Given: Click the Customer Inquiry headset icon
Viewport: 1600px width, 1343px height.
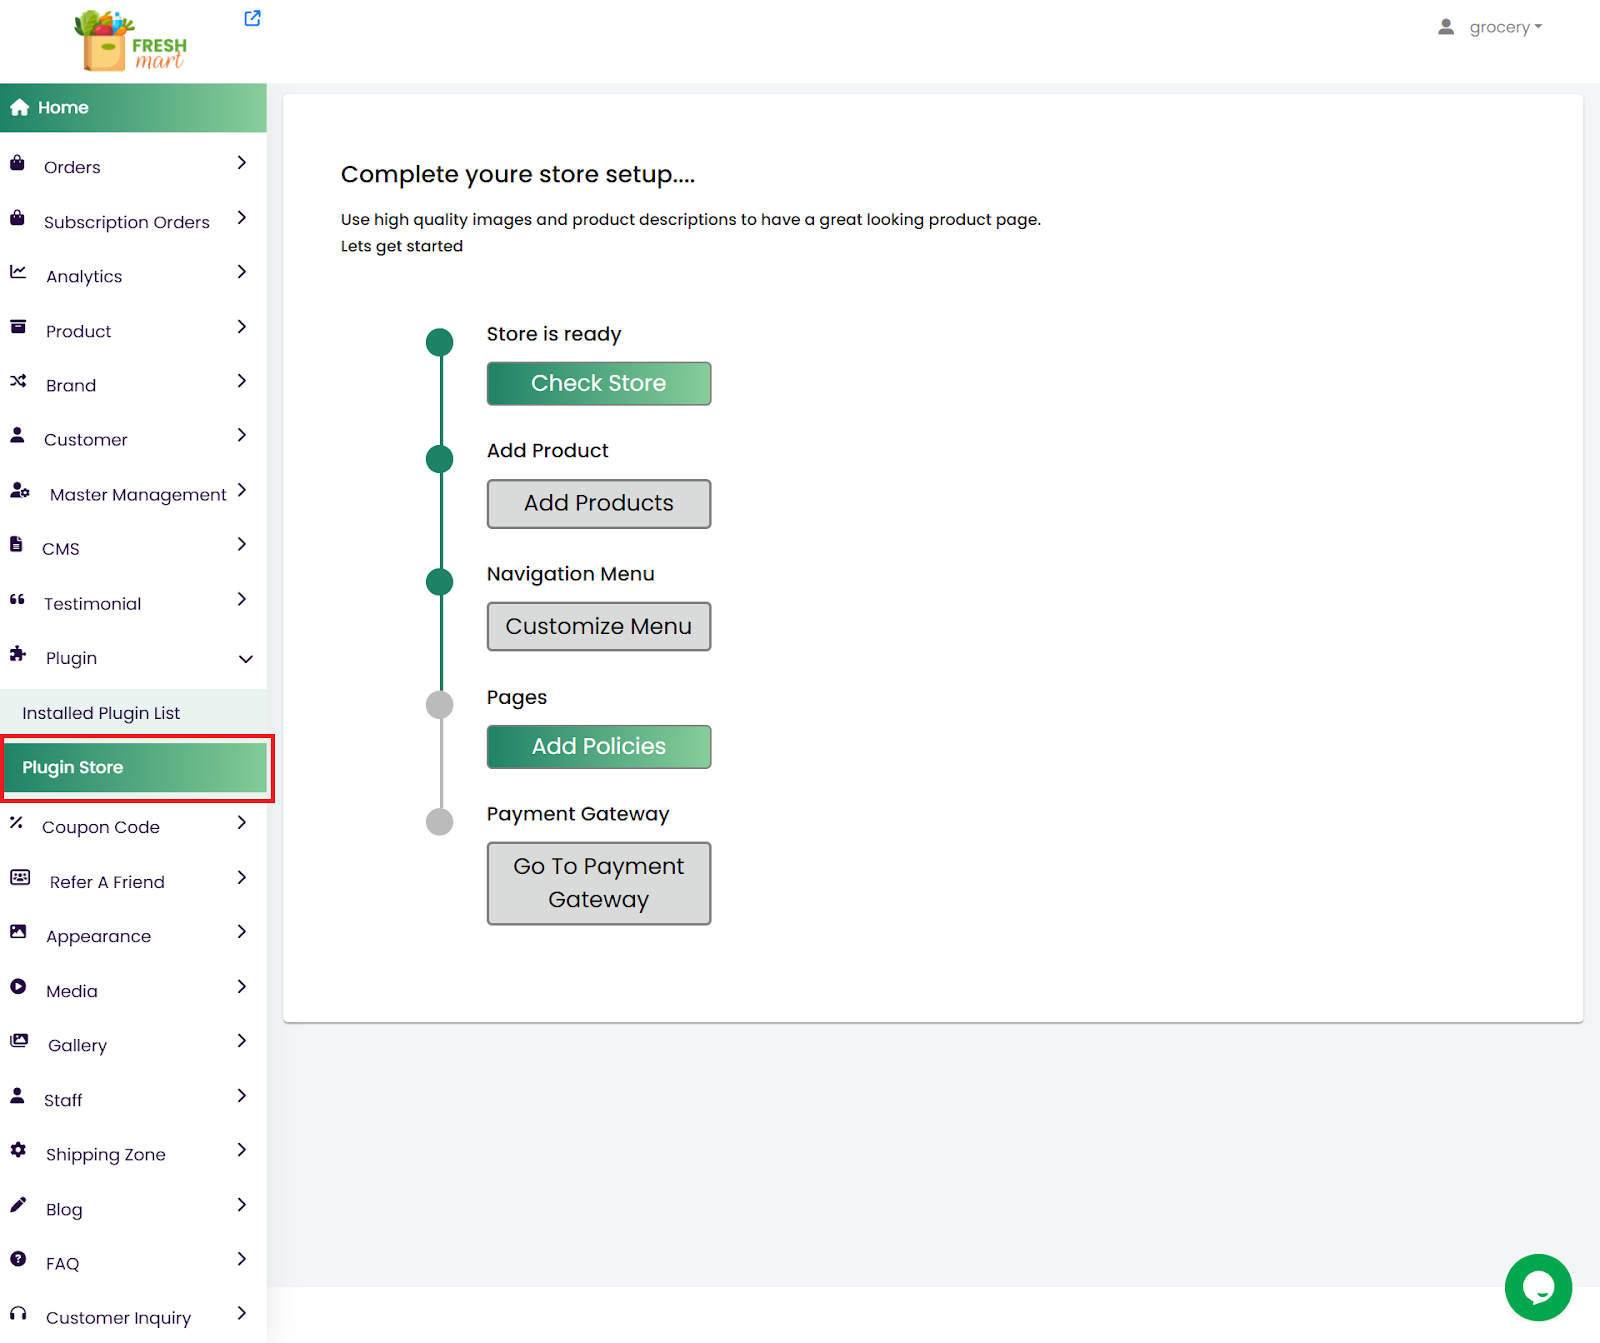Looking at the screenshot, I should tap(18, 1314).
